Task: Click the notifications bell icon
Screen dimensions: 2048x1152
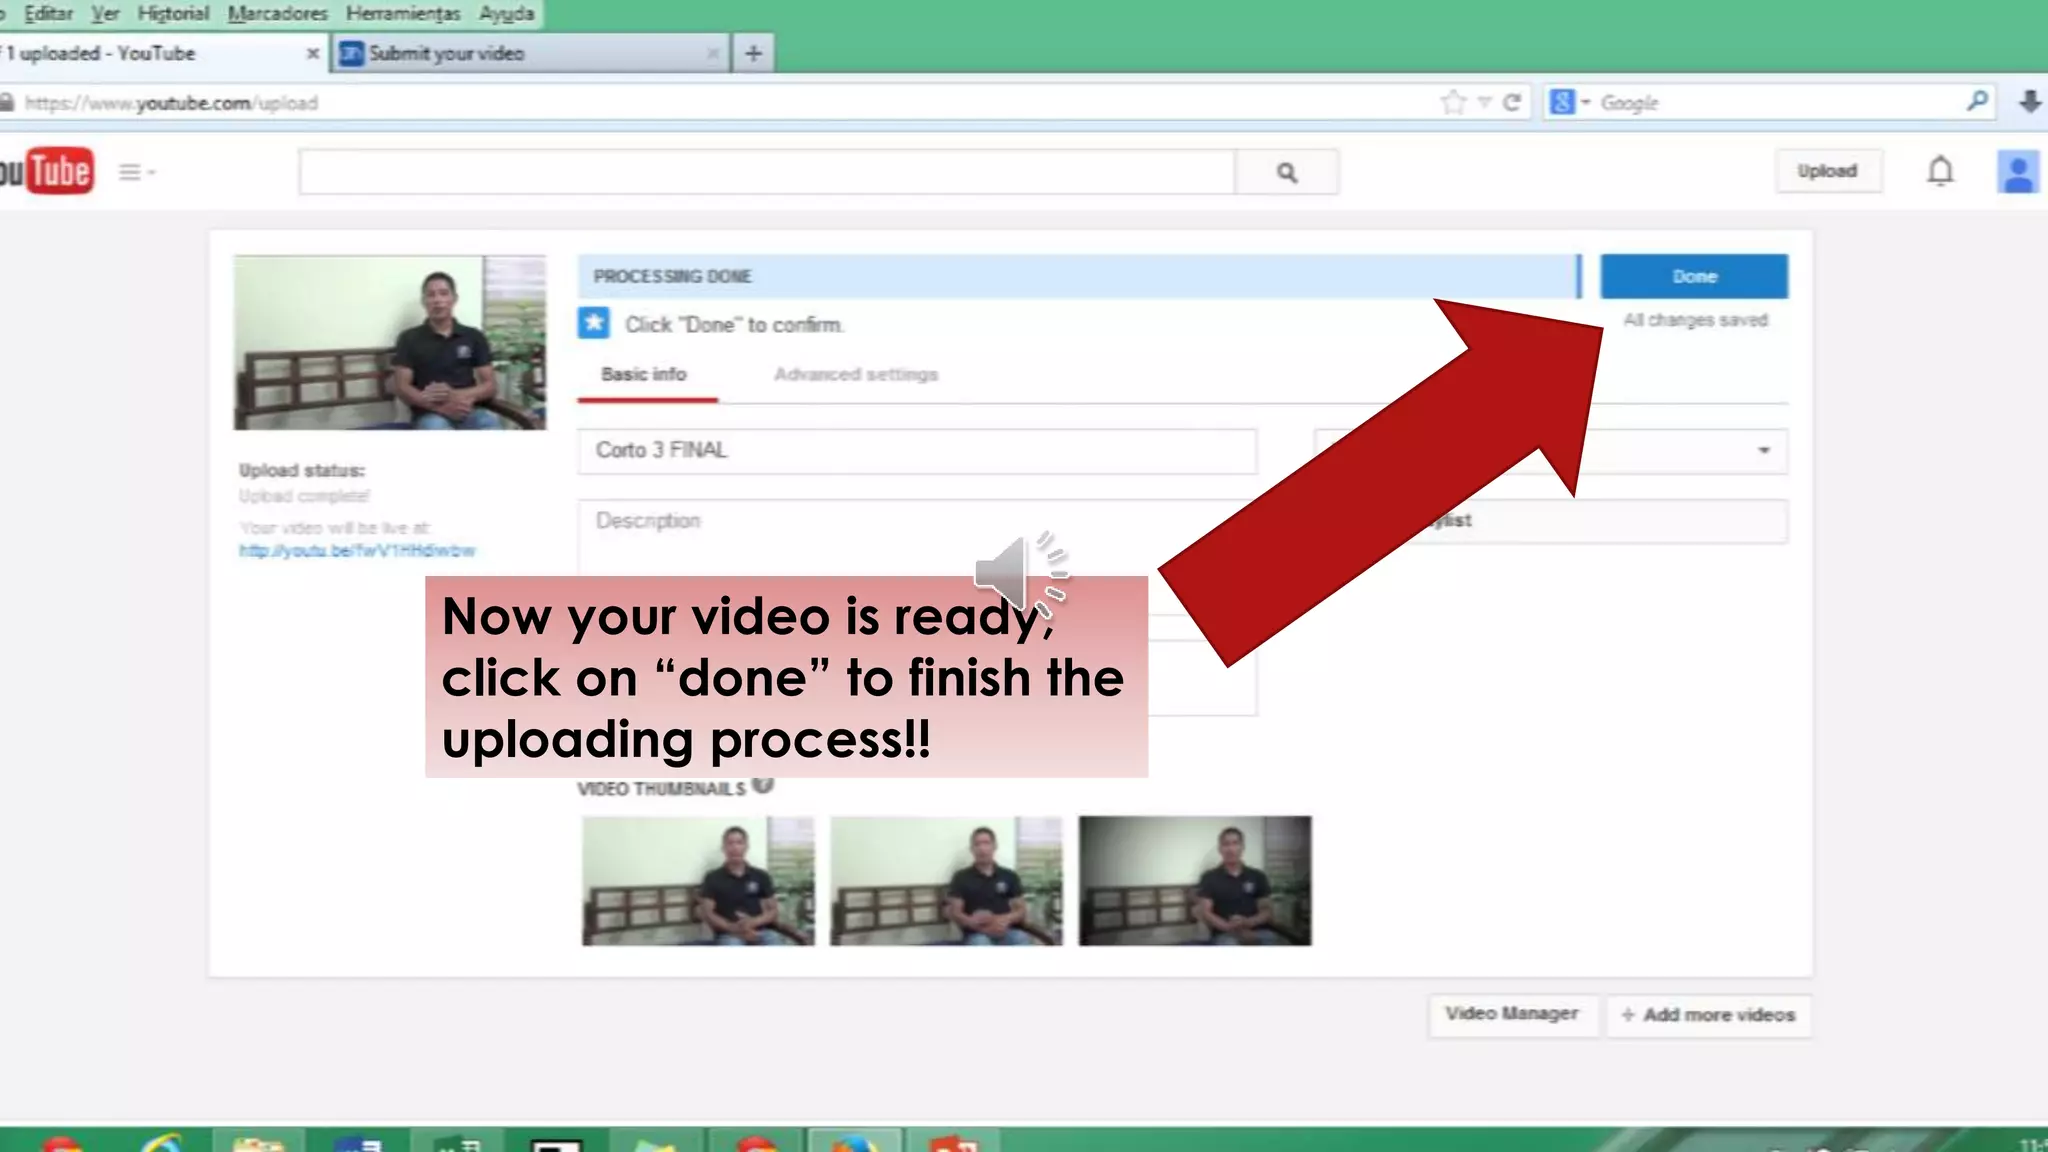Action: point(1940,172)
